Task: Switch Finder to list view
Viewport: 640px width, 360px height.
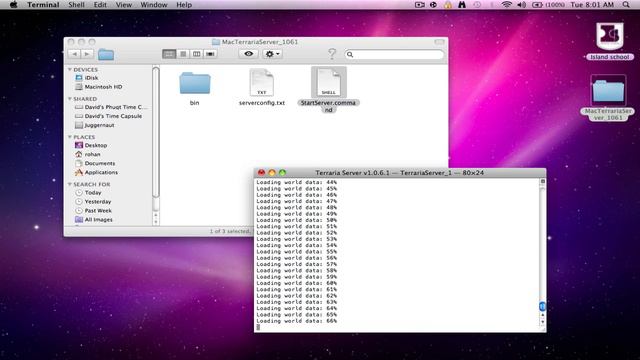Action: pyautogui.click(x=183, y=54)
